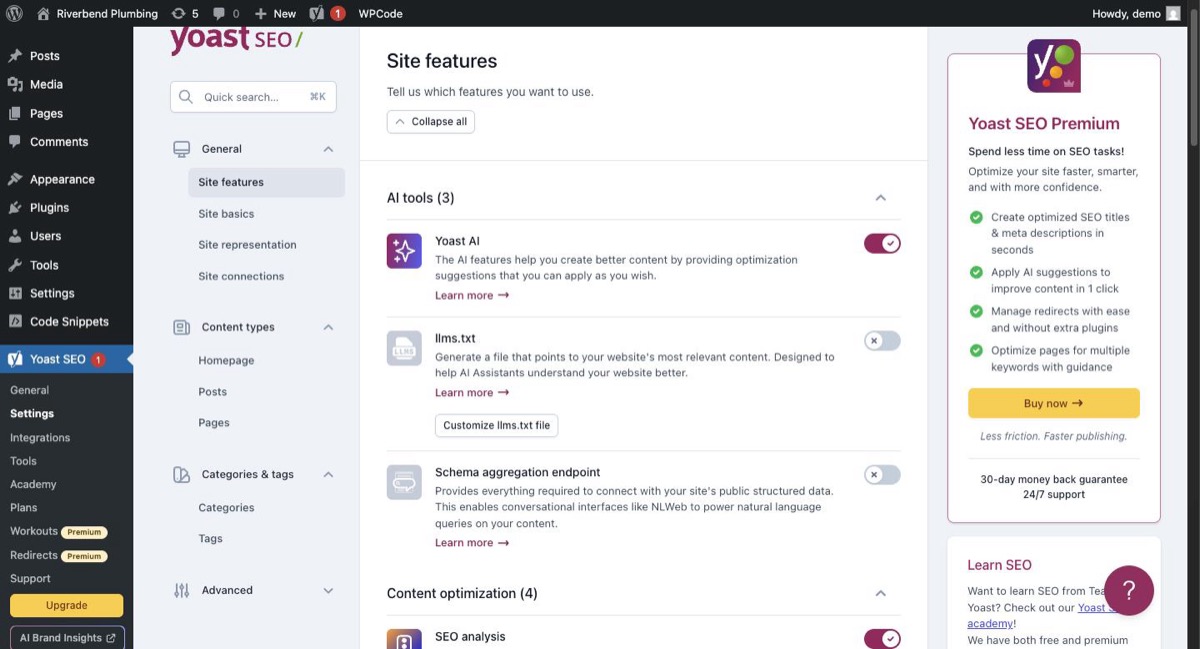
Task: Open AI Brand Insights link
Action: tap(67, 638)
